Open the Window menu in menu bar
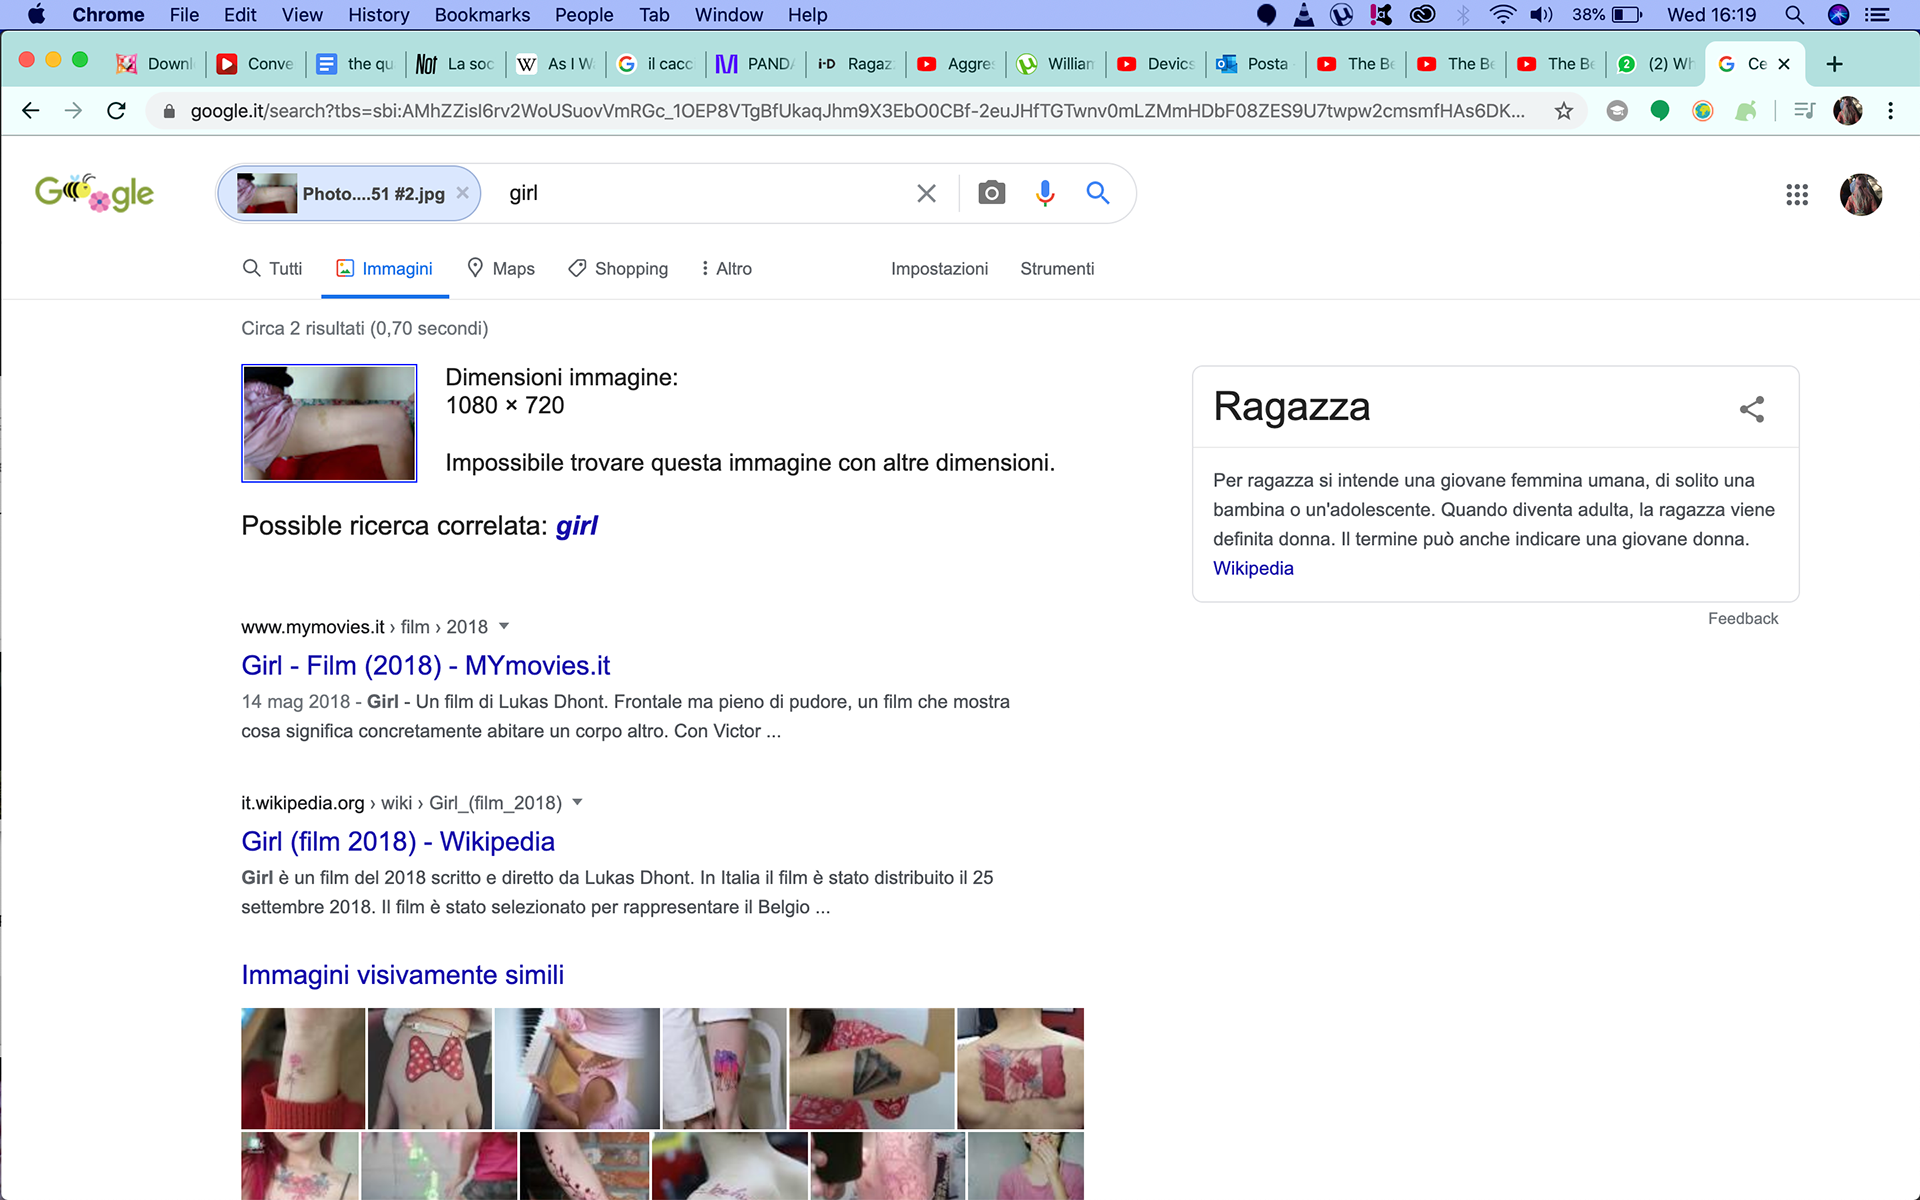The image size is (1920, 1200). coord(728,15)
